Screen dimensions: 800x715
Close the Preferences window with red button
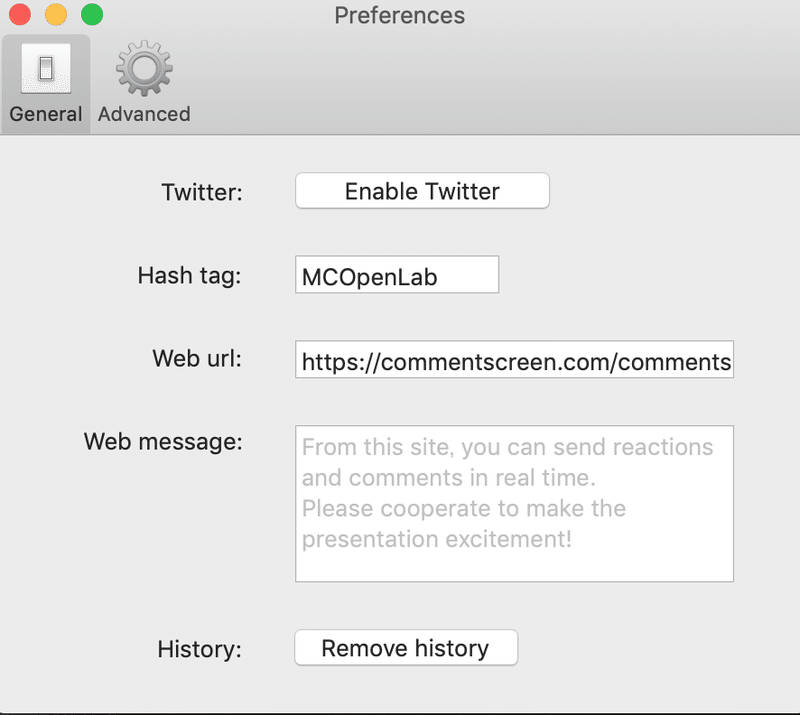[x=20, y=14]
